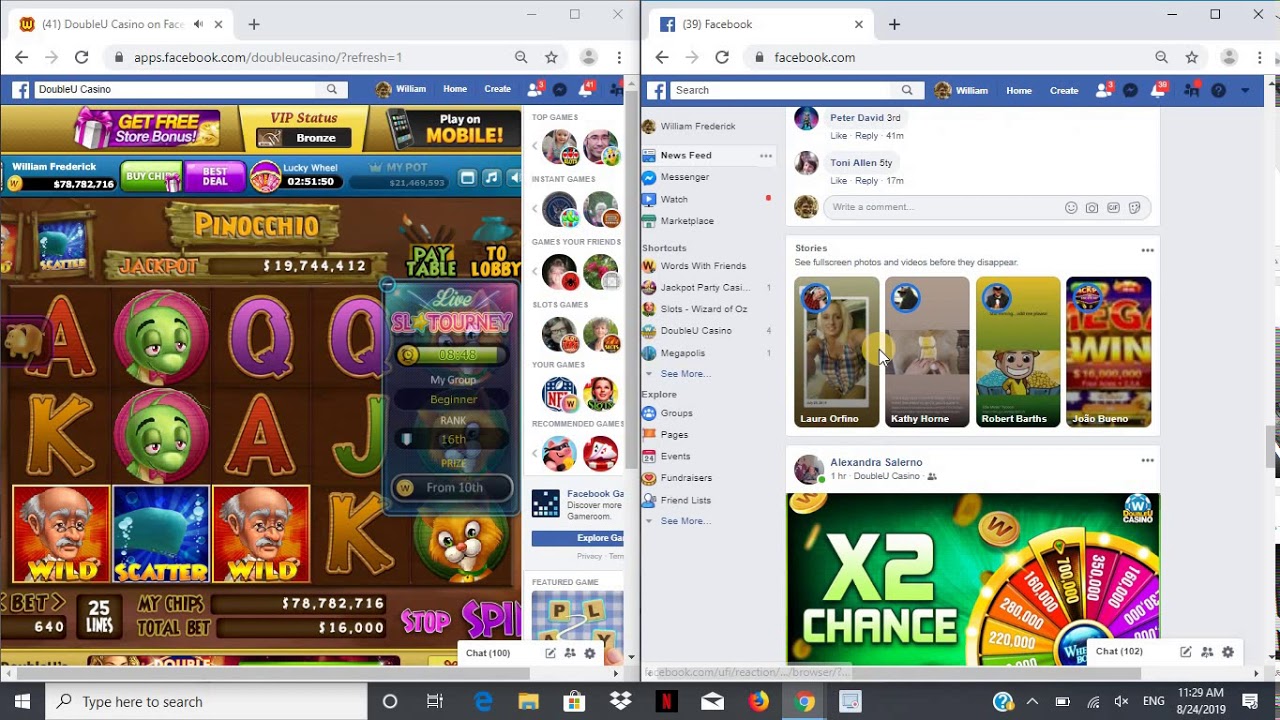Open Stories options three-dot menu

coord(1147,250)
